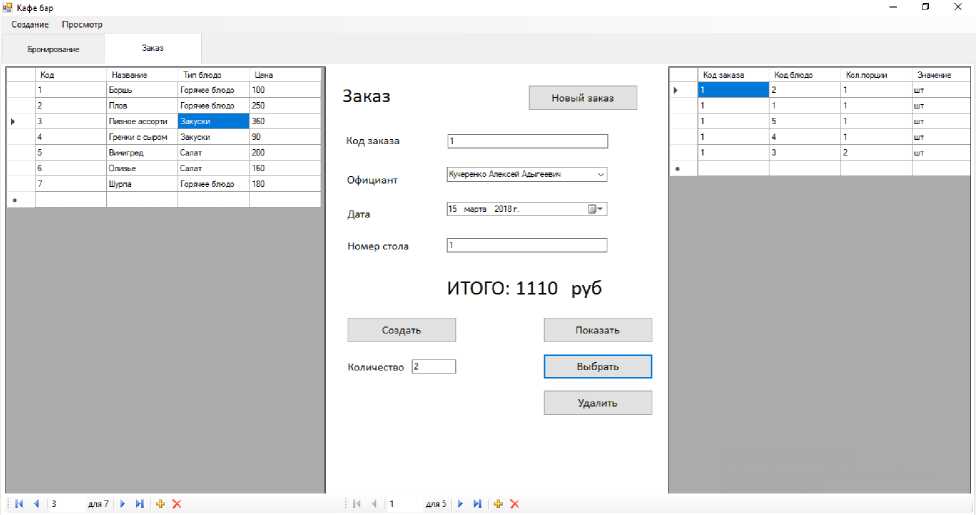Viewport: 976px width, 515px height.
Task: Switch to the Заказ tab
Action: tap(152, 48)
